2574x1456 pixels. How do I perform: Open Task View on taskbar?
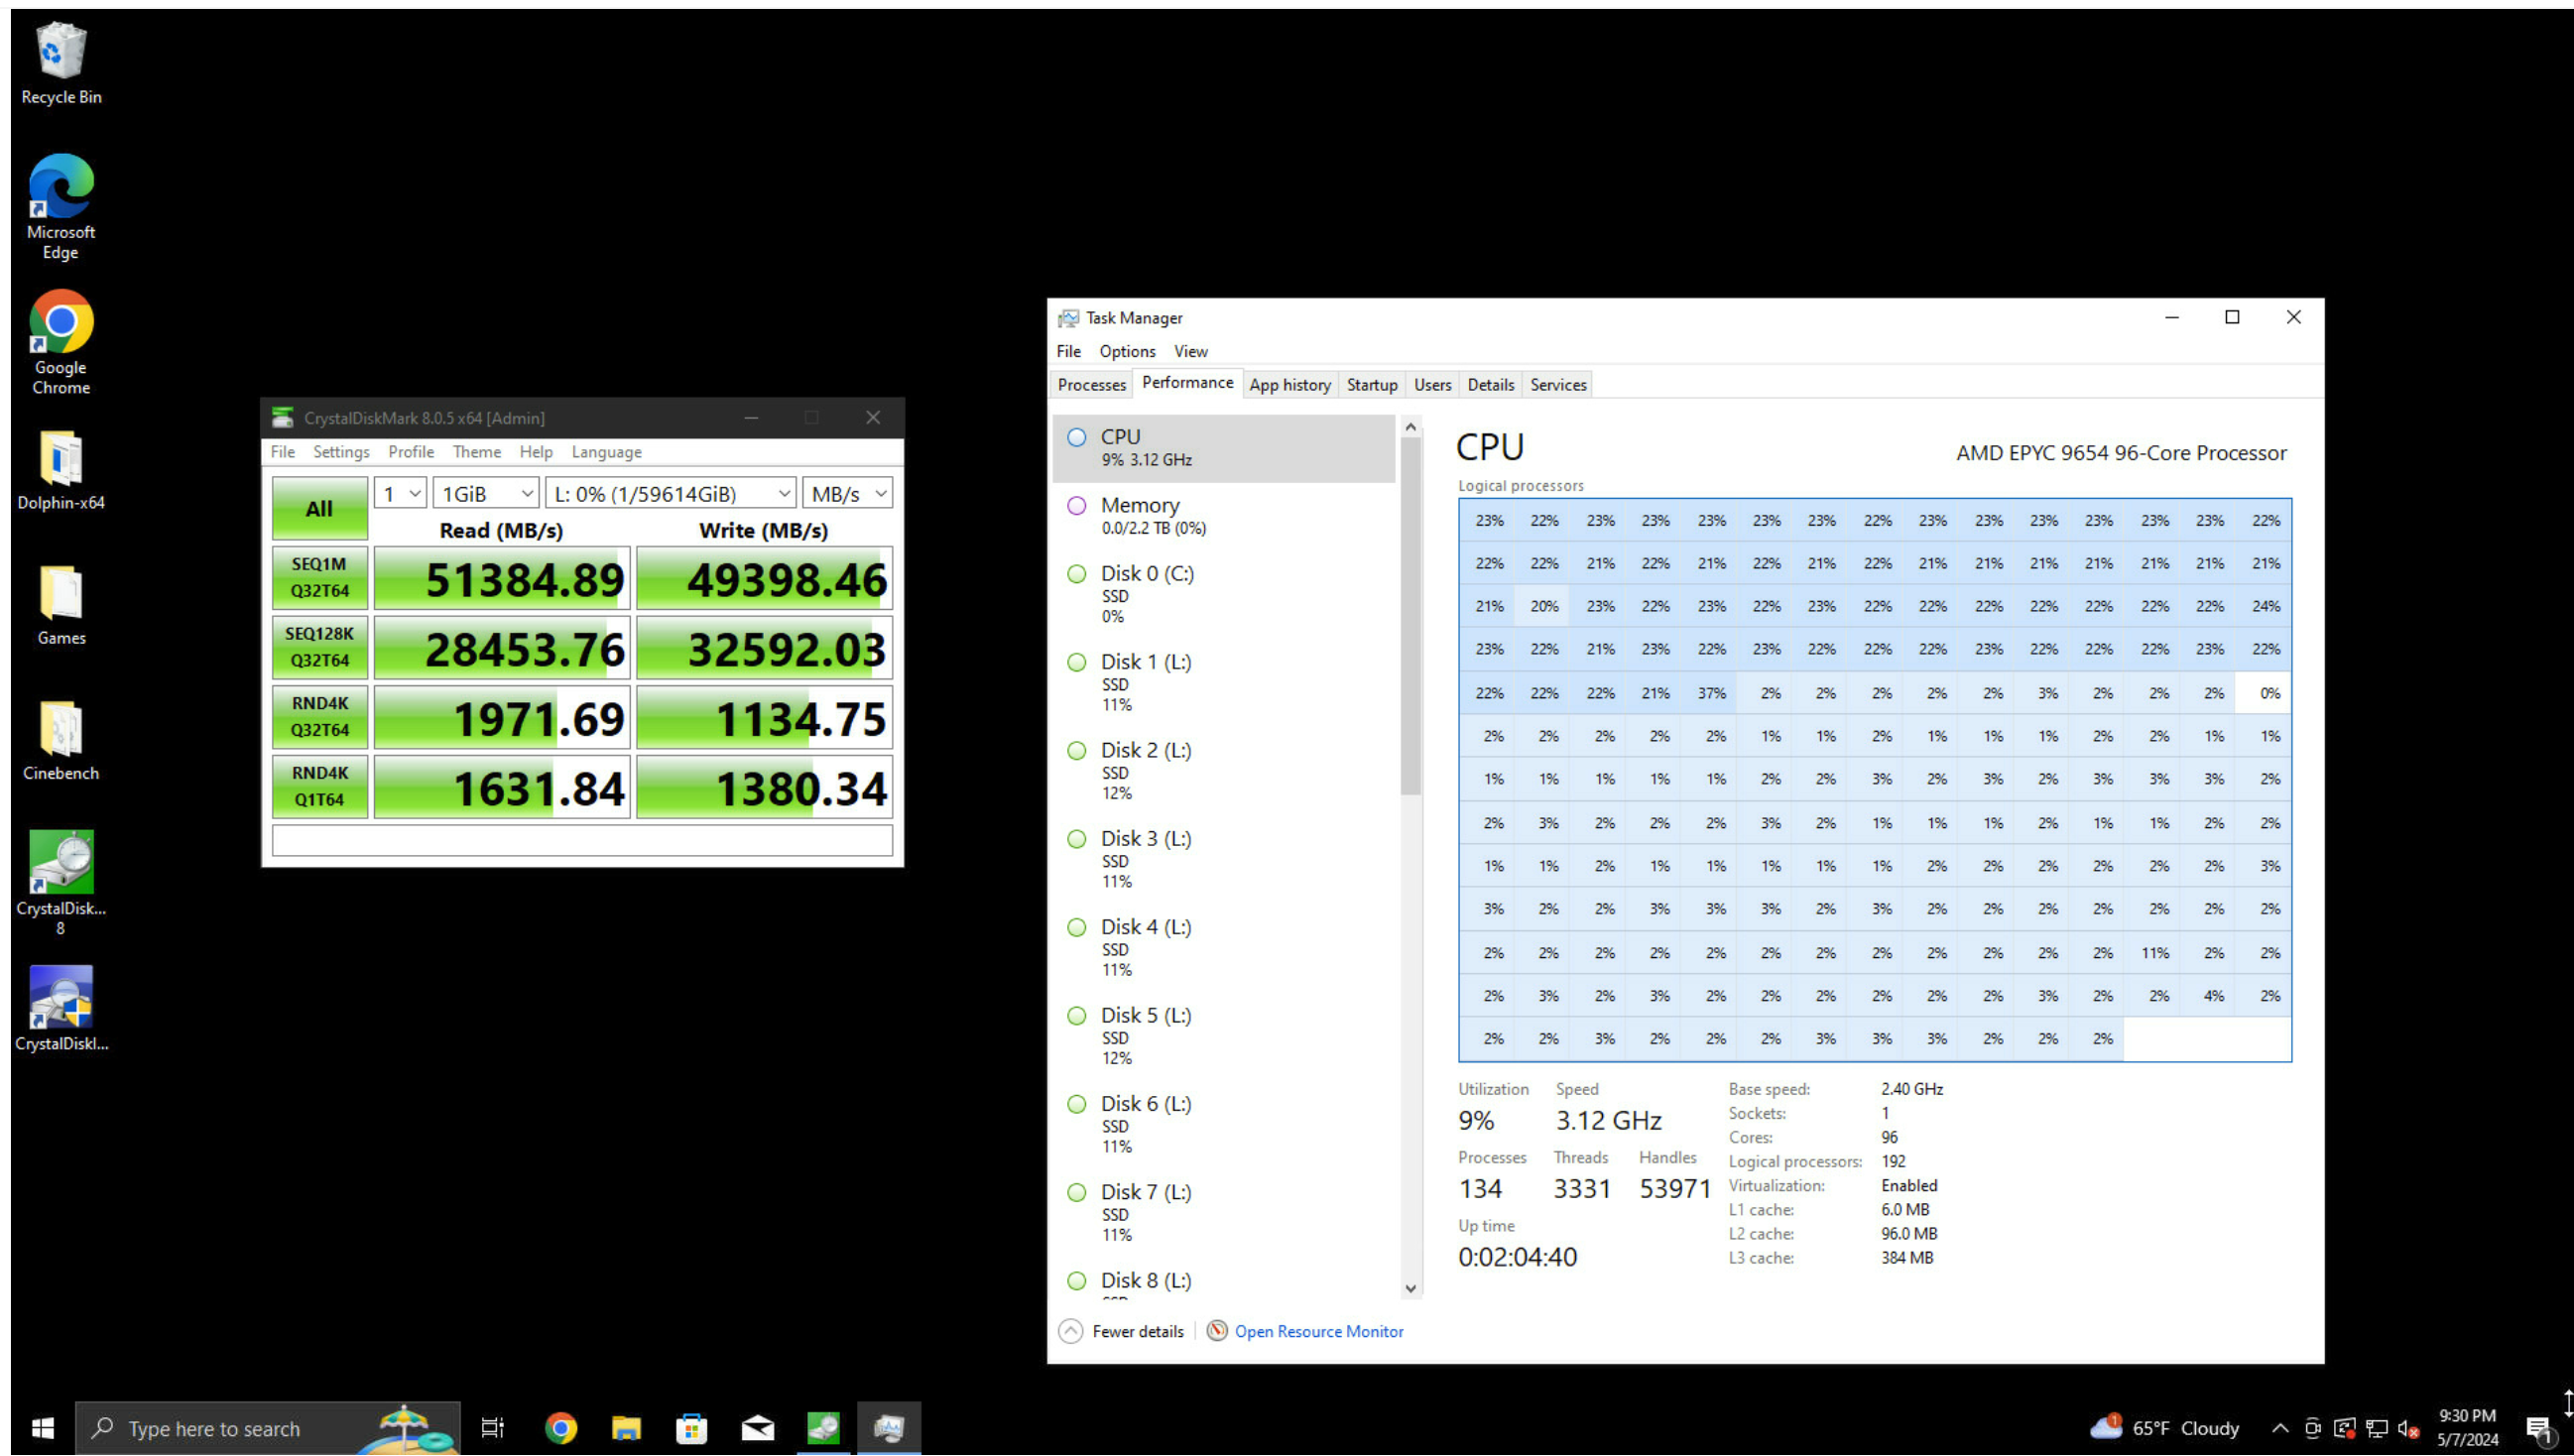(x=493, y=1428)
